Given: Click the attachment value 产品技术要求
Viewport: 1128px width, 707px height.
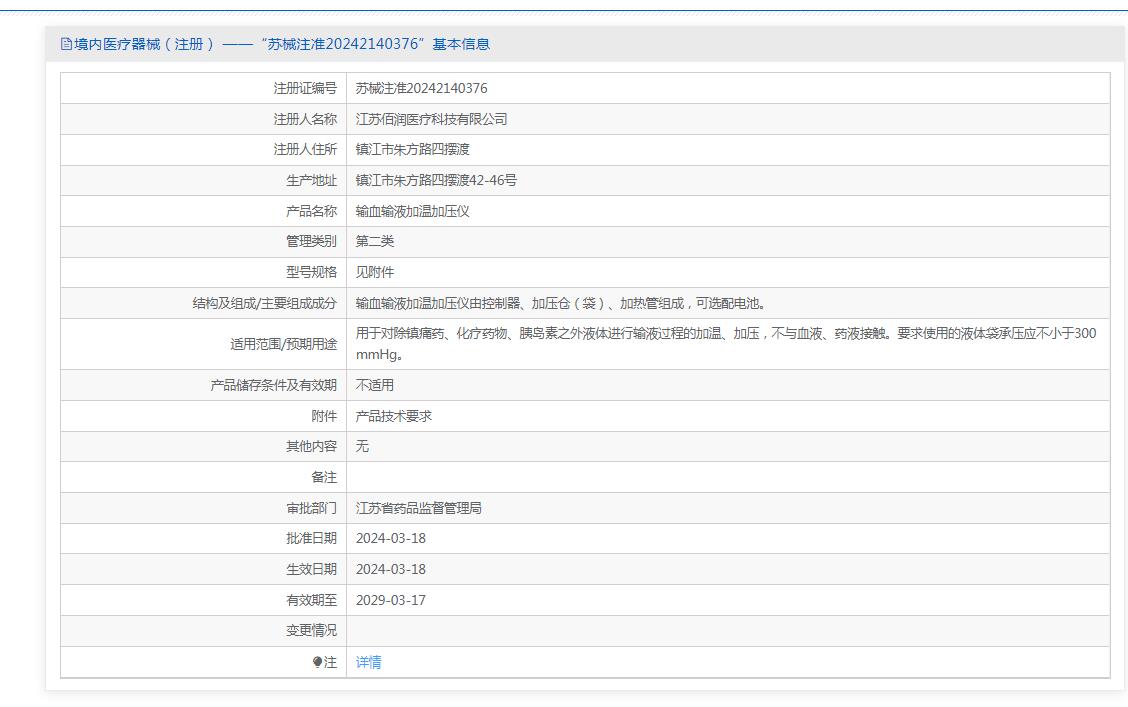Looking at the screenshot, I should coord(394,416).
